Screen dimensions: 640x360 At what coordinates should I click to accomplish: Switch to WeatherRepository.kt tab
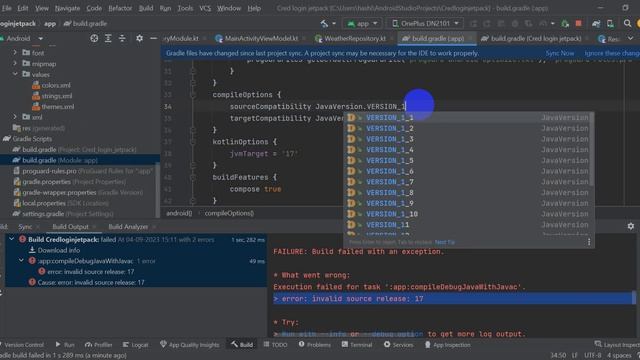tap(355, 38)
